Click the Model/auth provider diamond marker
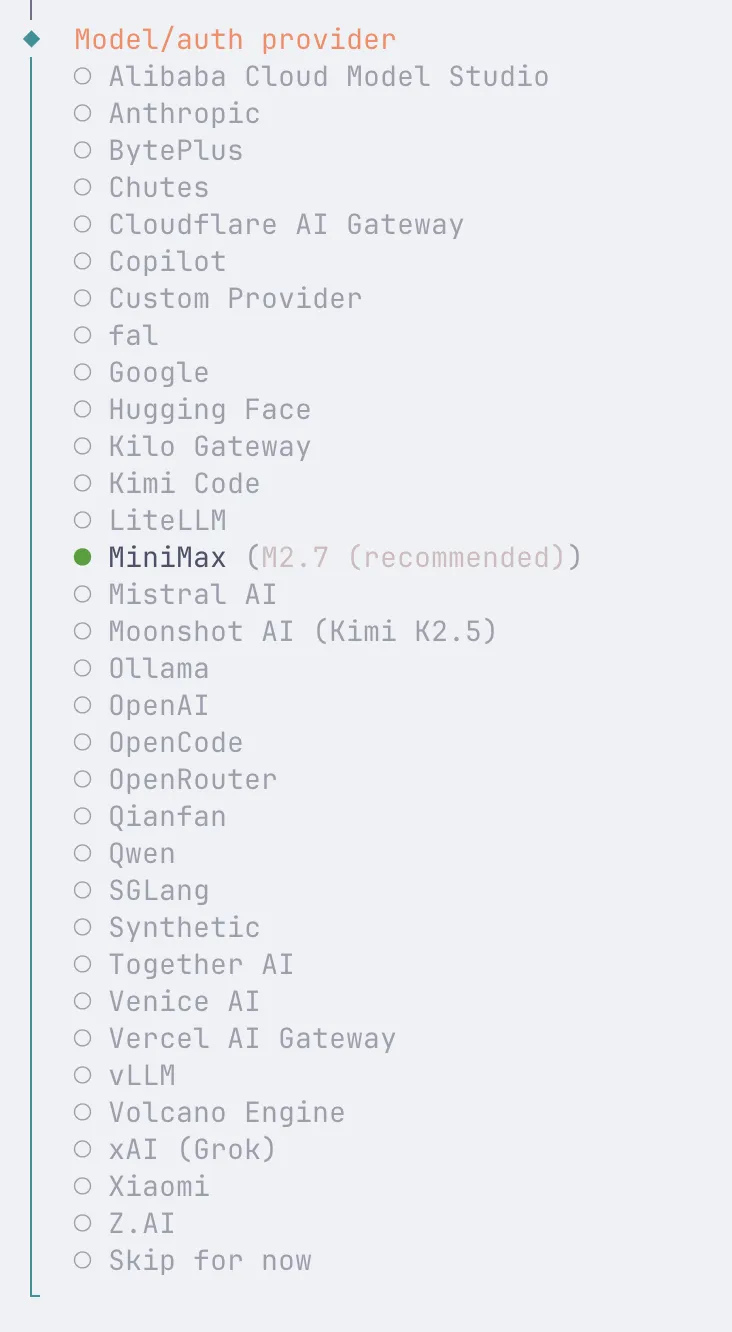Viewport: 732px width, 1332px height. tap(32, 40)
